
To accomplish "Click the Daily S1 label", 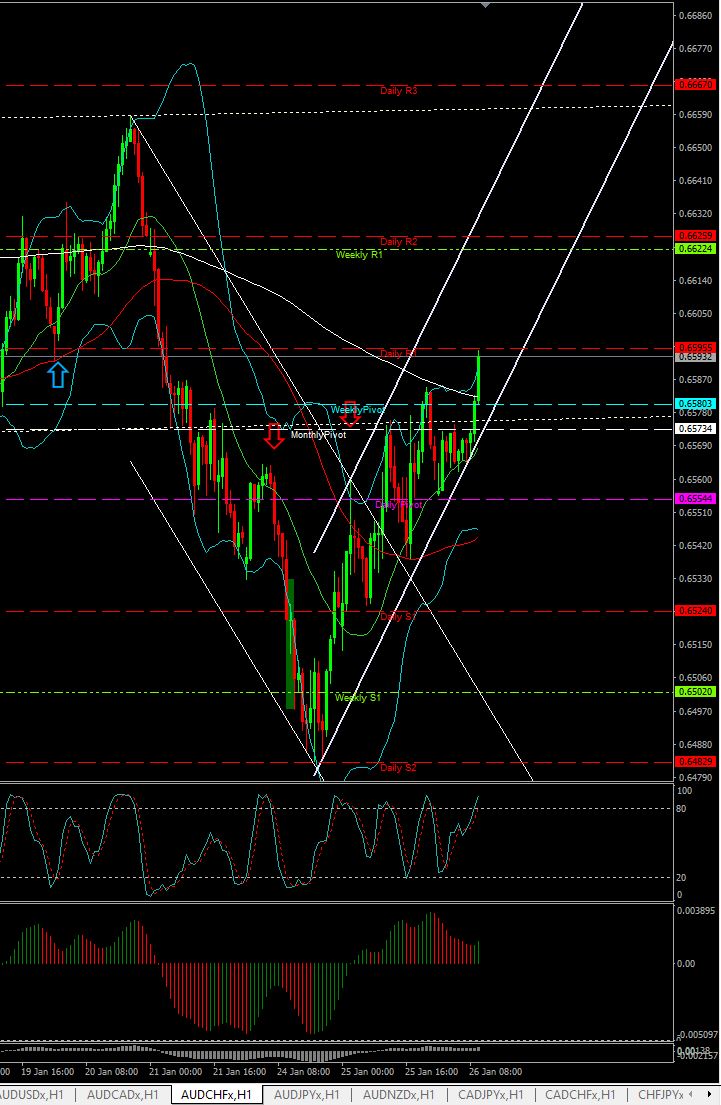I will [x=398, y=617].
